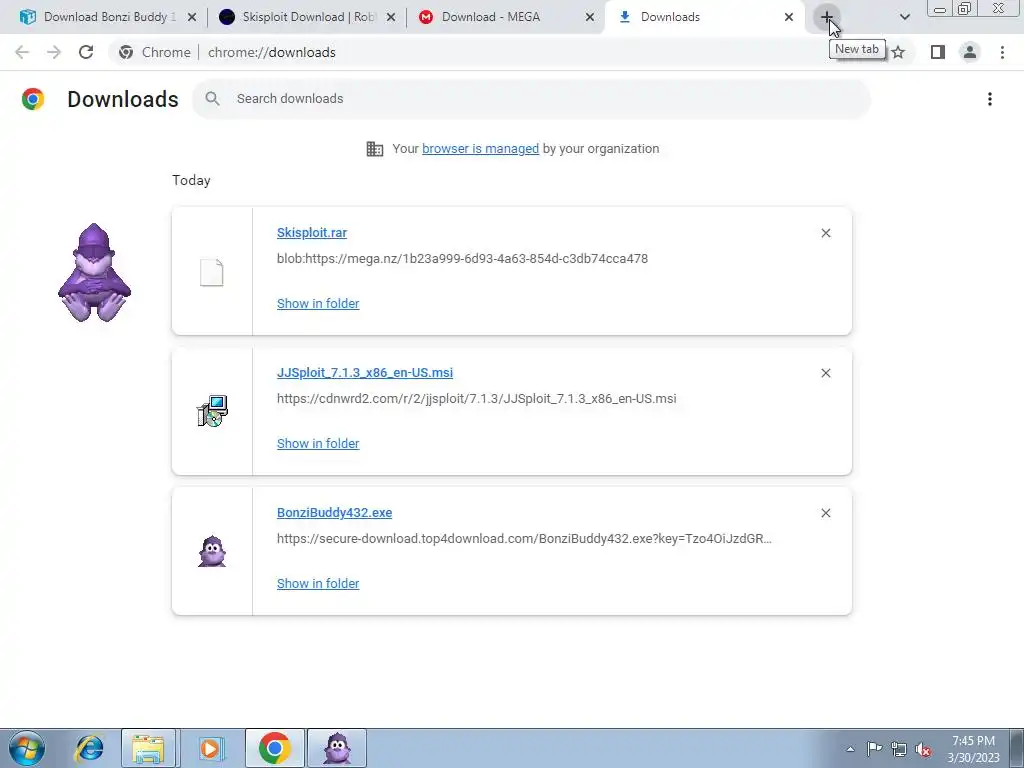This screenshot has width=1024, height=768.
Task: Click the purple Bonzi Buddy desktop character
Action: click(x=95, y=272)
